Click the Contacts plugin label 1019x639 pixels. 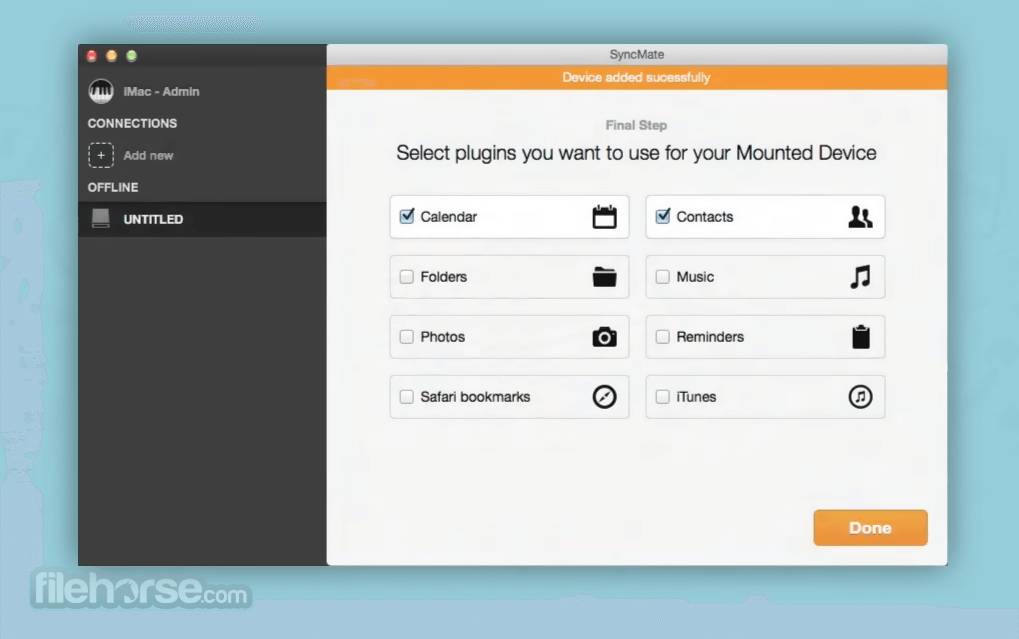click(x=704, y=216)
